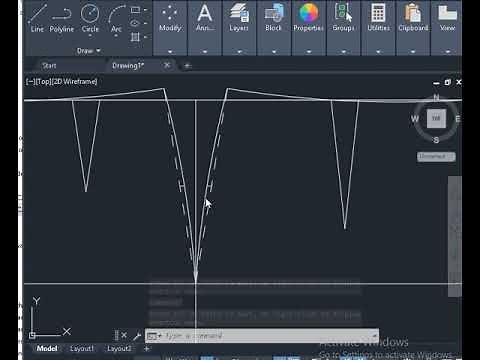Open the Ellipse tool dropdown arrow
This screenshot has width=480, height=360.
(x=145, y=23)
